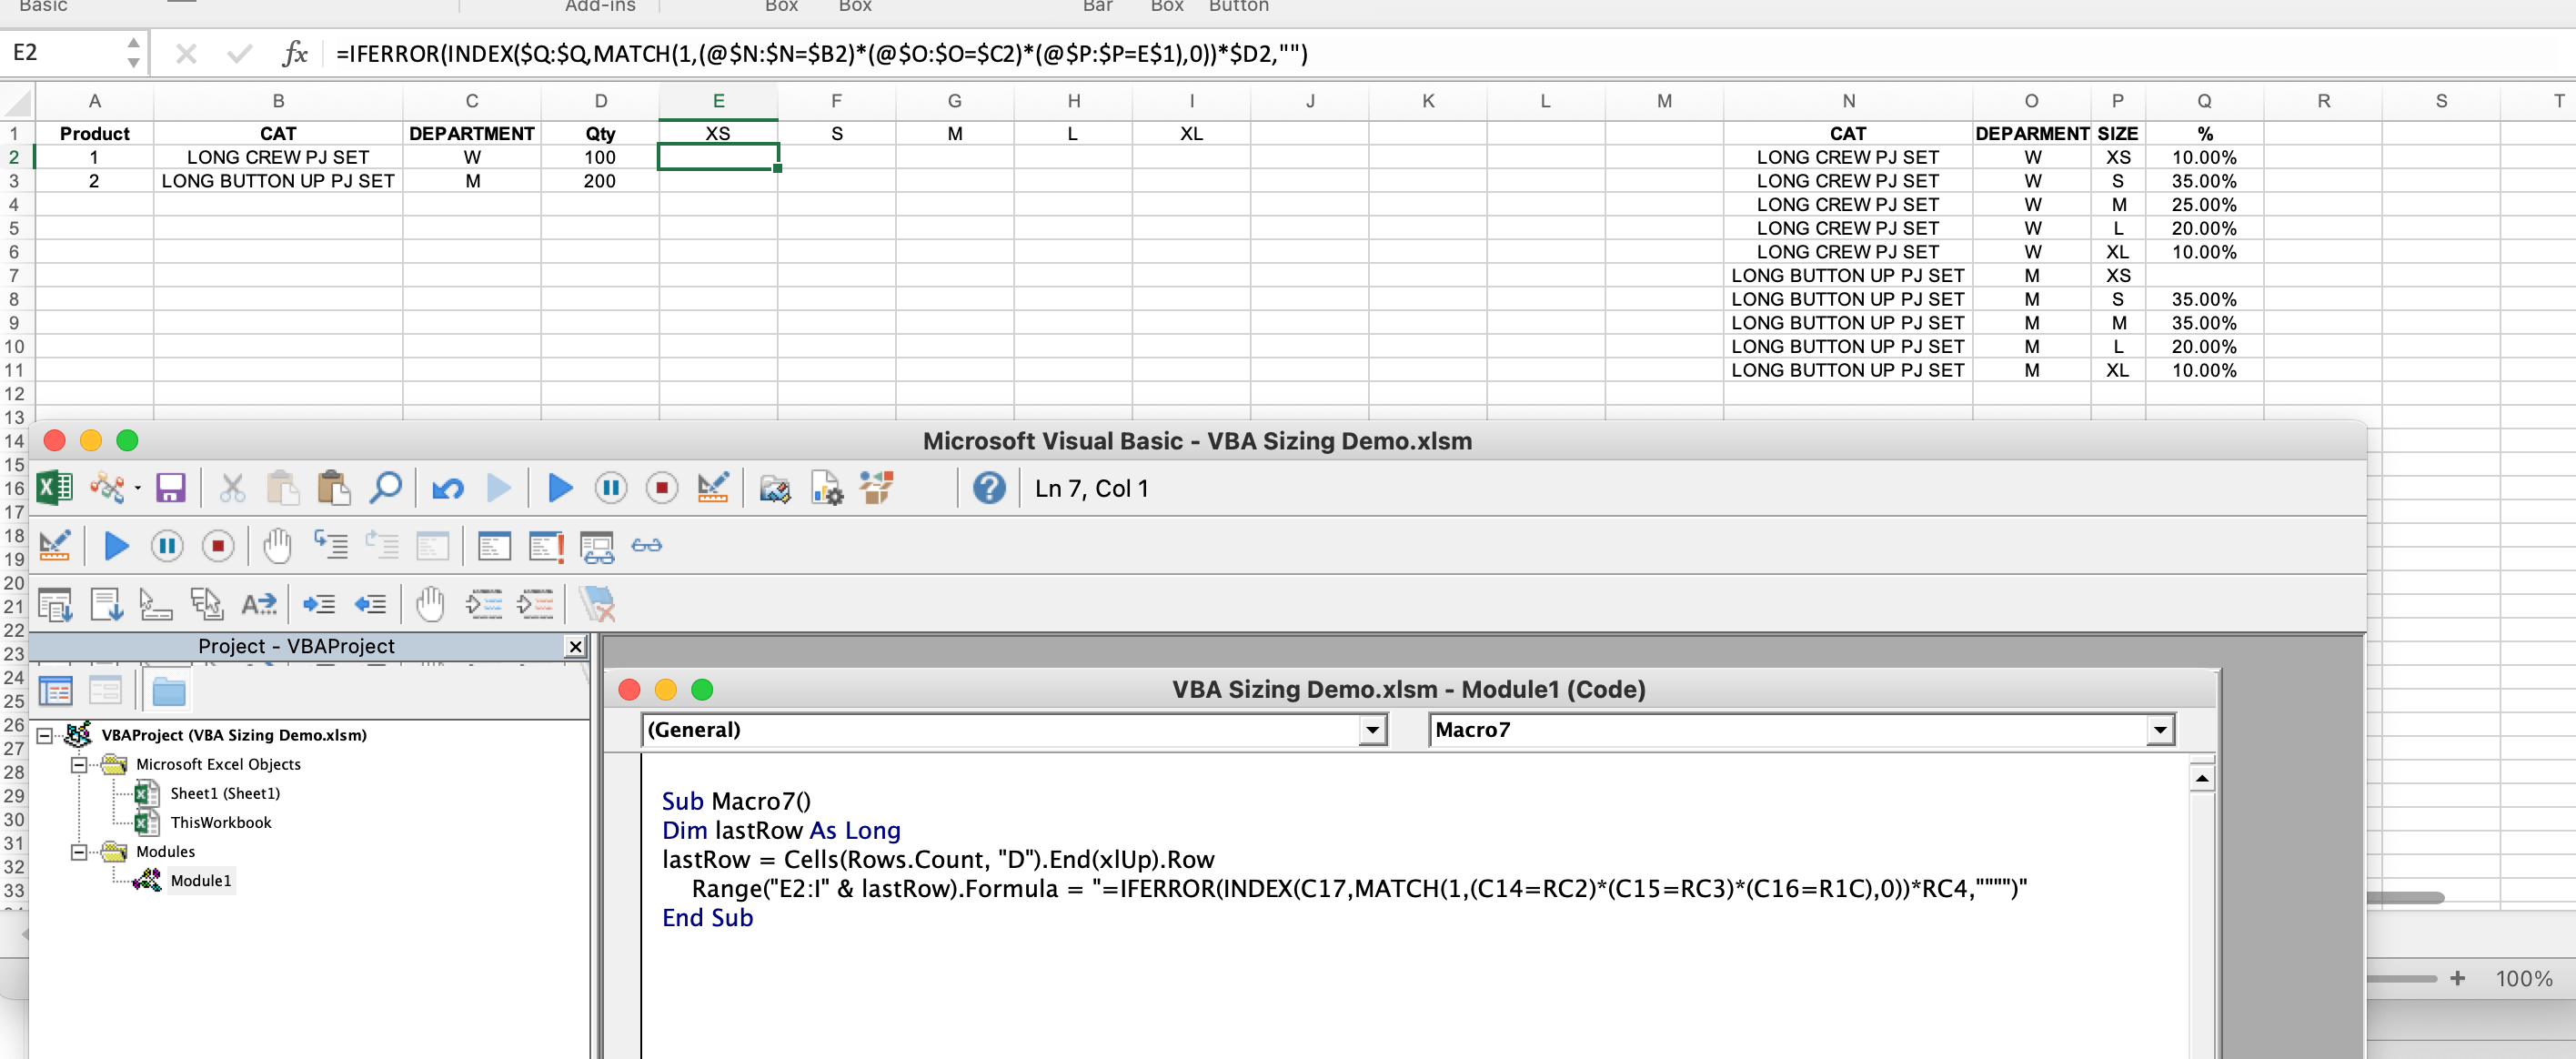Run the macro using the Run Sub icon
Screen dimensions: 2576x1059
pos(559,488)
